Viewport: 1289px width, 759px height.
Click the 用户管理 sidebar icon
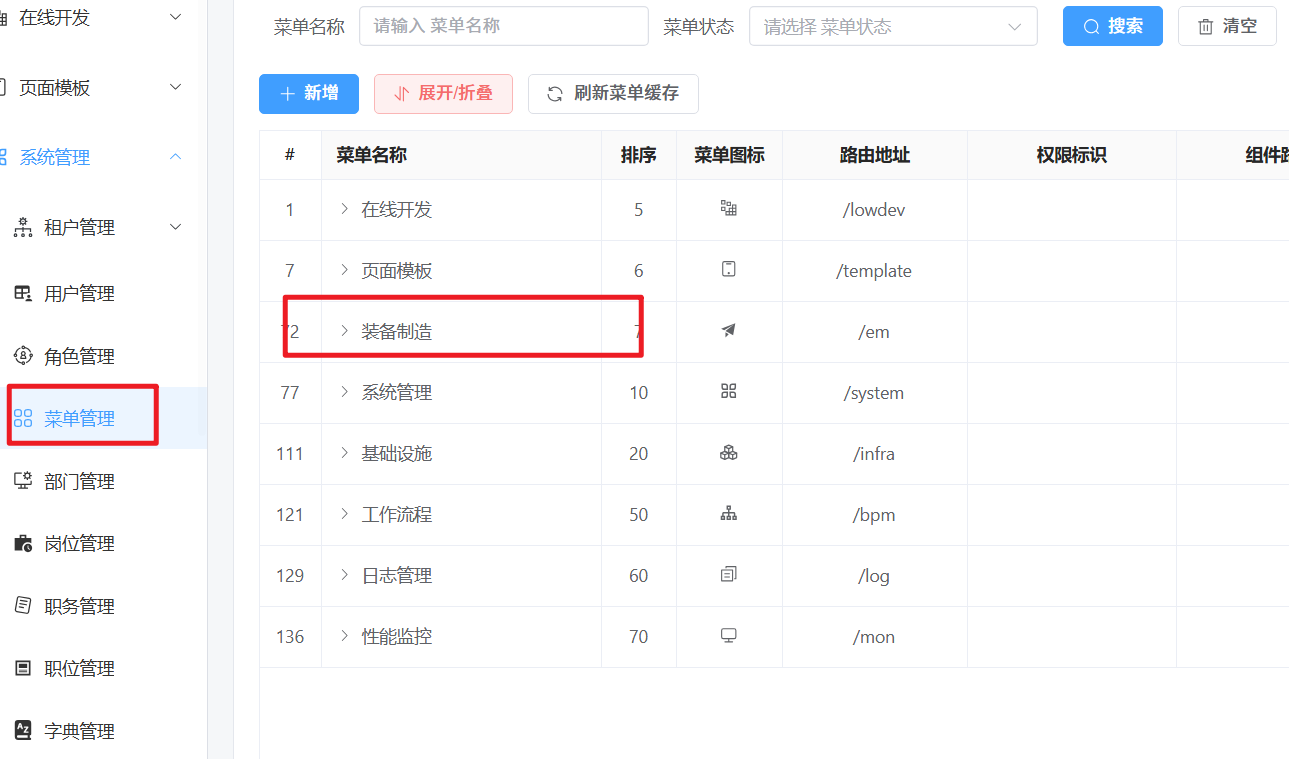tap(22, 293)
